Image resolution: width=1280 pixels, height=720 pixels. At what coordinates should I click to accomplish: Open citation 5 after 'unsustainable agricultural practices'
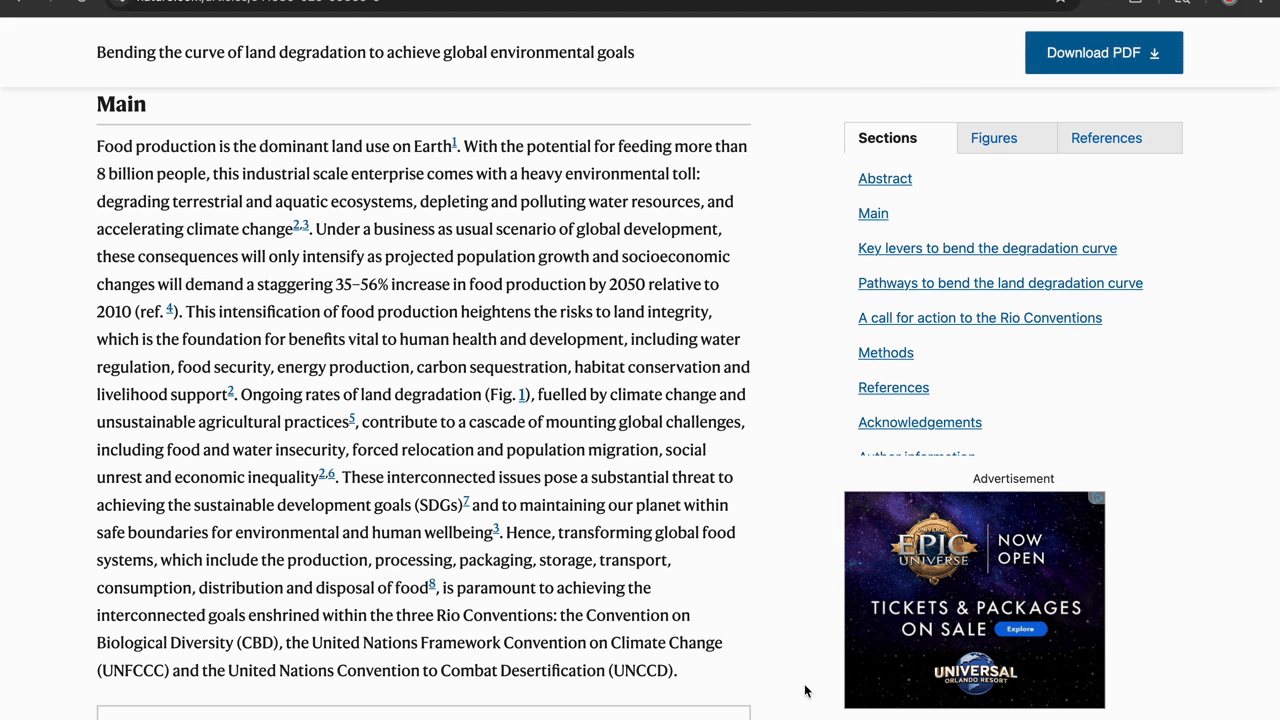pyautogui.click(x=352, y=419)
